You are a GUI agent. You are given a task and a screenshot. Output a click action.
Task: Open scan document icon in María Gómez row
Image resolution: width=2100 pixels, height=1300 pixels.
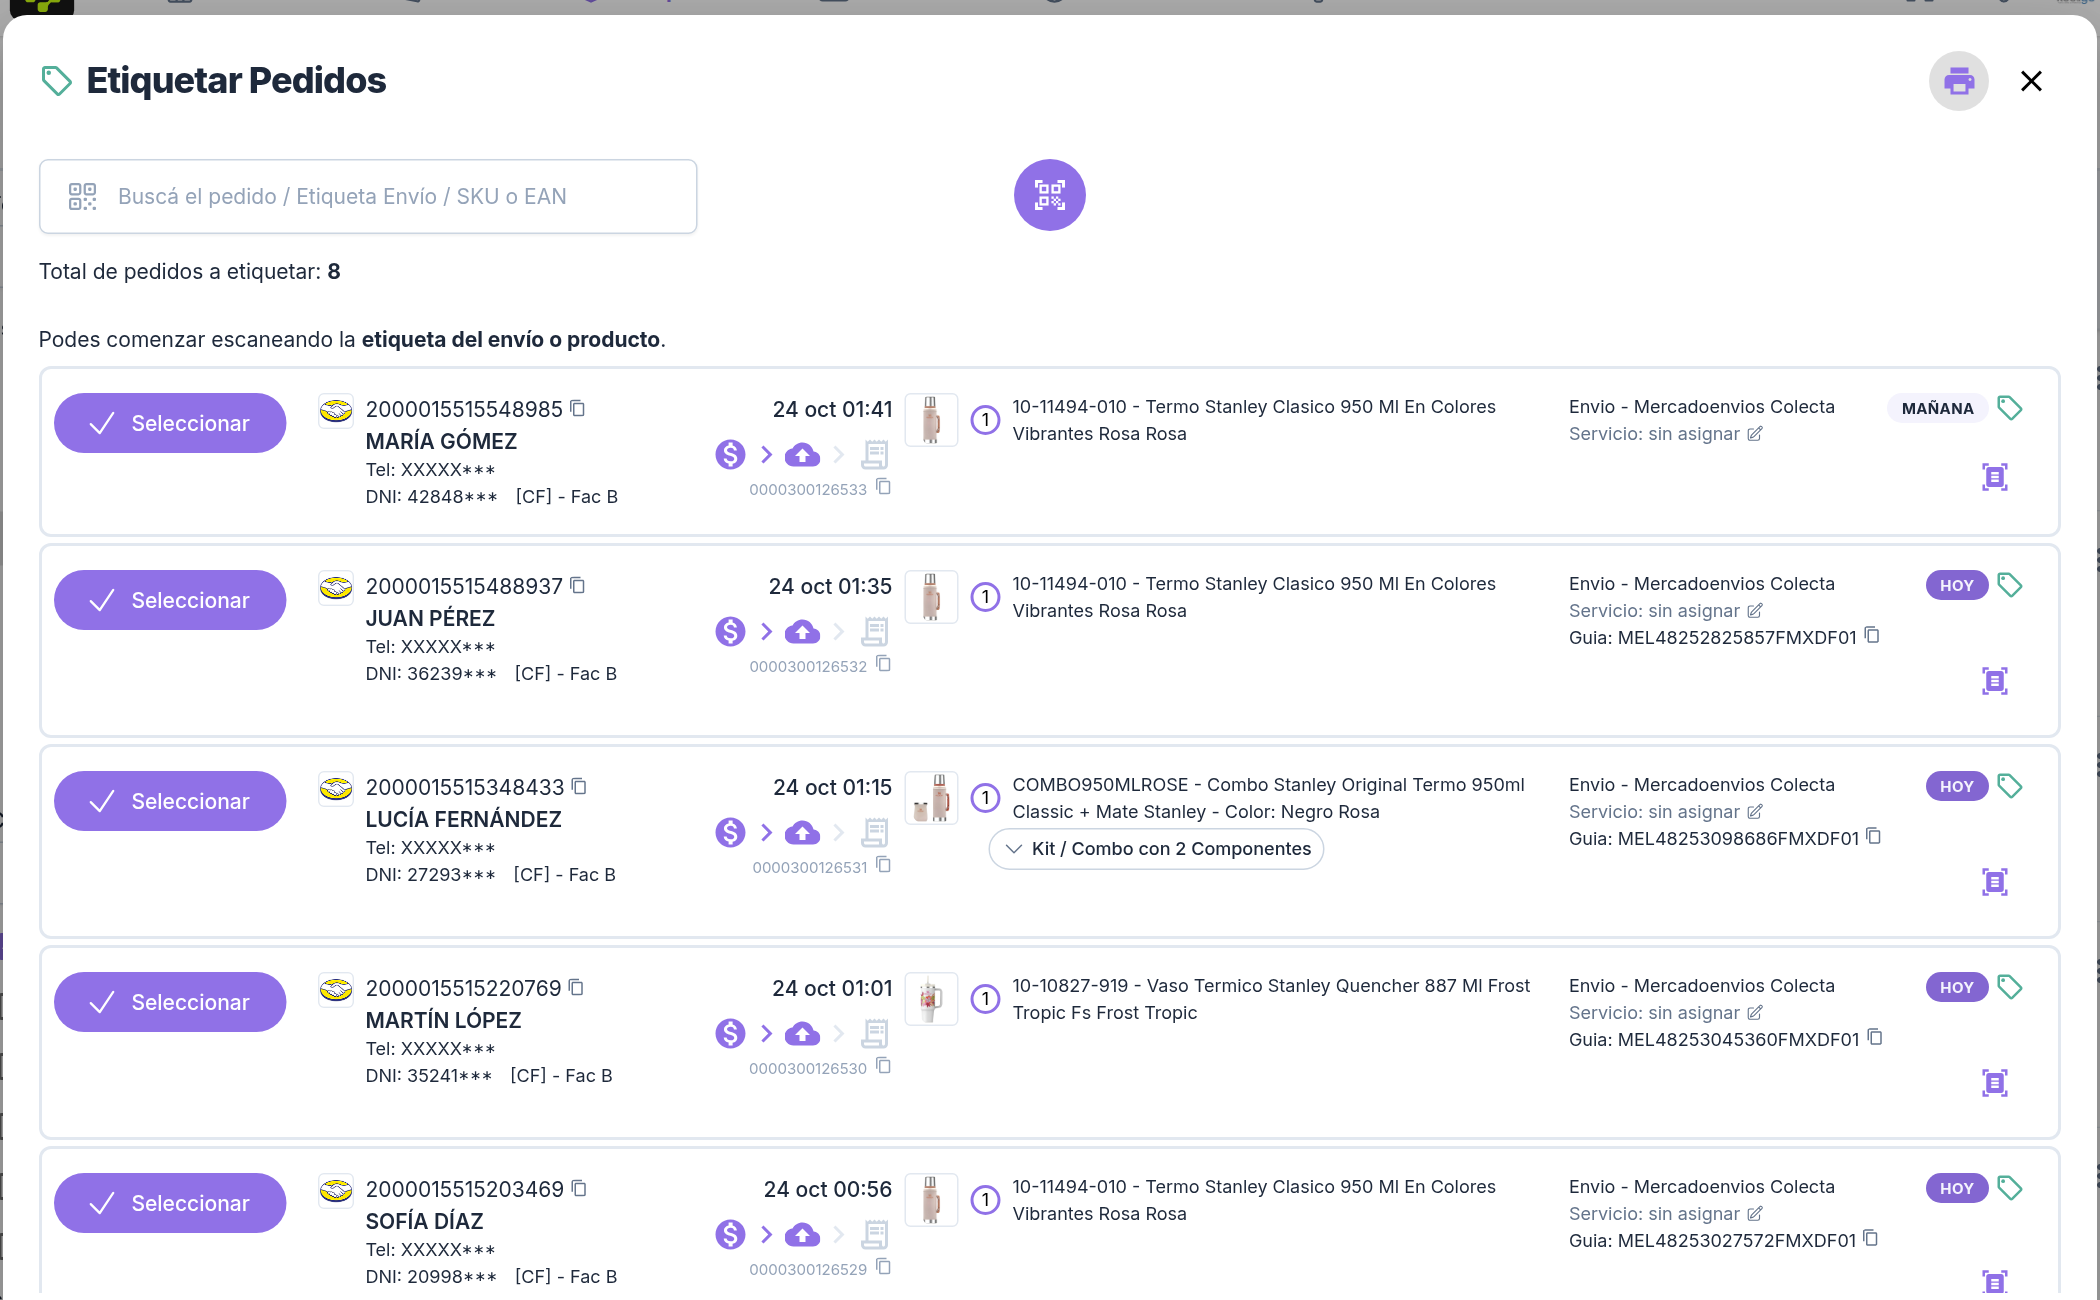tap(1994, 477)
